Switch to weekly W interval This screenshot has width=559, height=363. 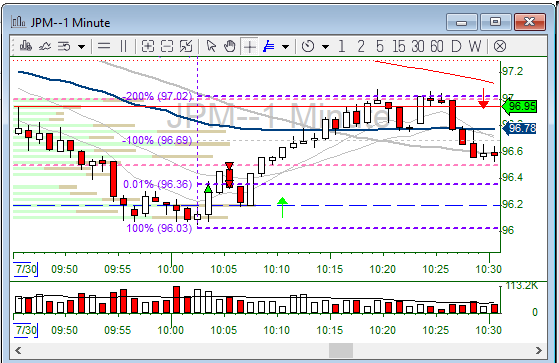pos(475,46)
